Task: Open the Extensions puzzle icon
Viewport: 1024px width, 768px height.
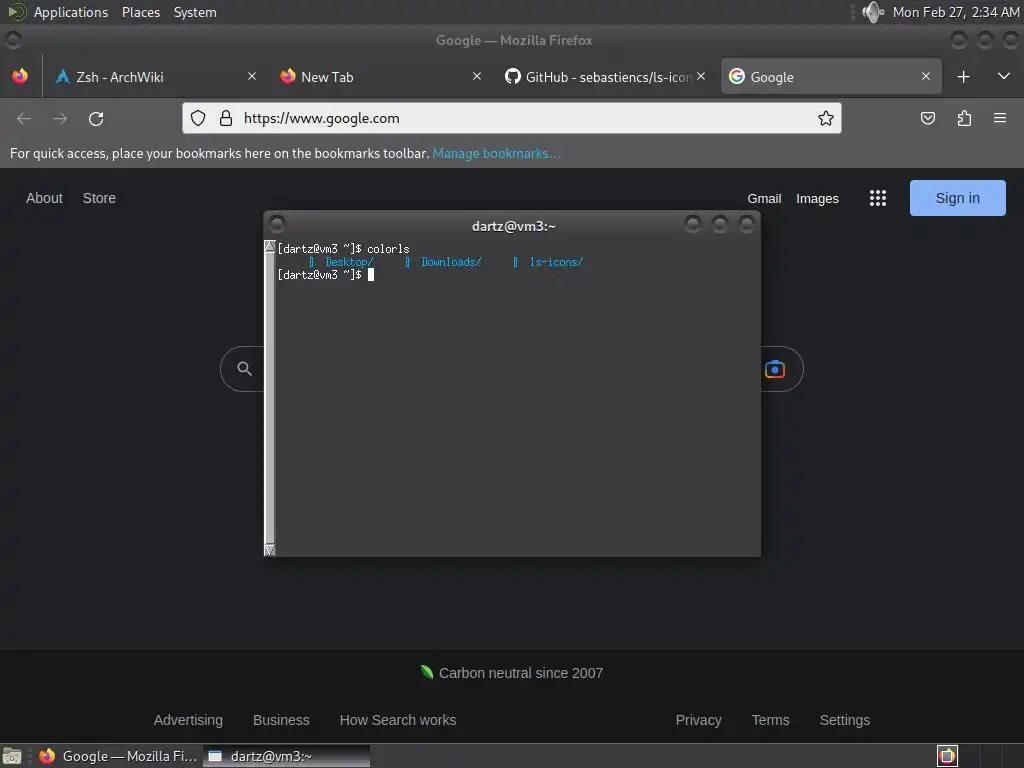Action: (964, 118)
